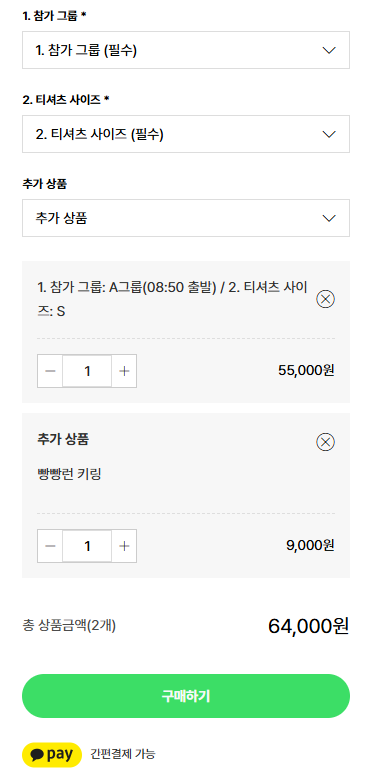Expand the 추가 상품 dropdown
Screen dimensions: 372x778
[x=186, y=218]
